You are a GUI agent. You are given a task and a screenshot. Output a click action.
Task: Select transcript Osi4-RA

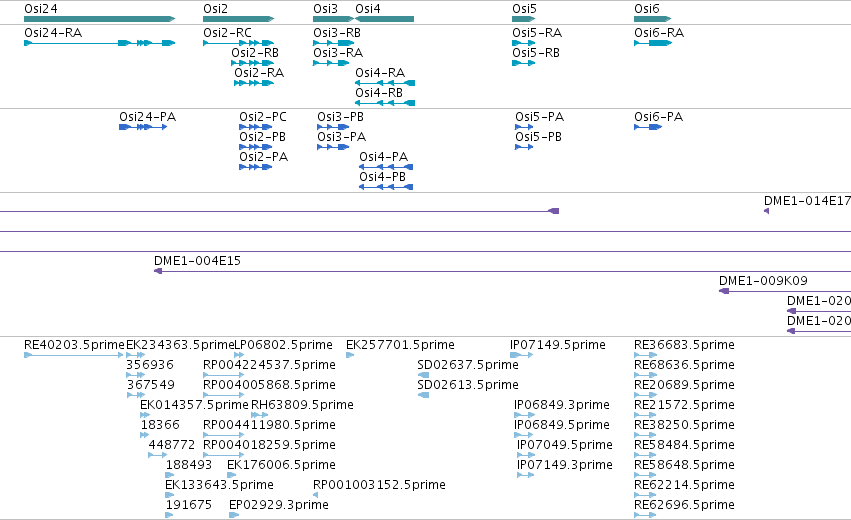pos(385,83)
